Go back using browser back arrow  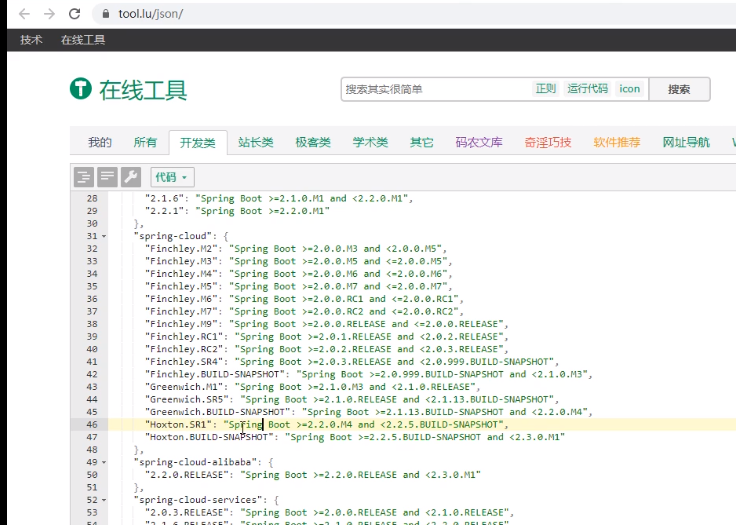24,14
